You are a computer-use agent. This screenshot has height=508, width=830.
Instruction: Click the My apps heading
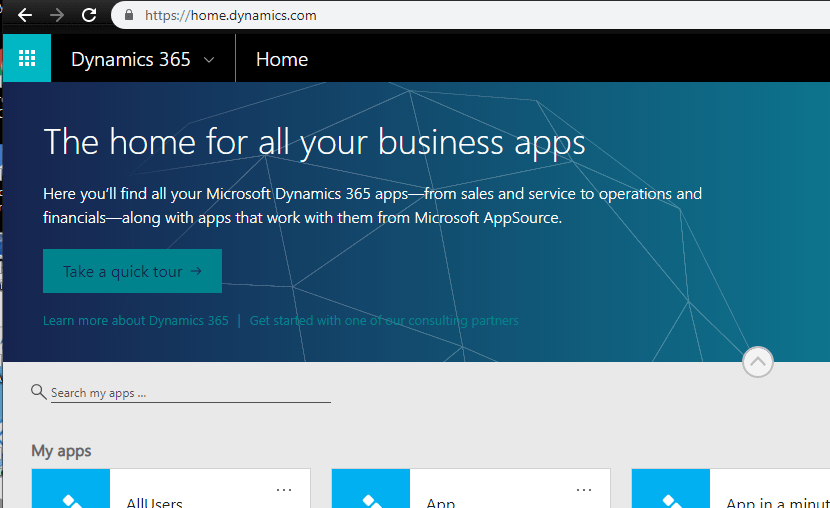tap(61, 451)
